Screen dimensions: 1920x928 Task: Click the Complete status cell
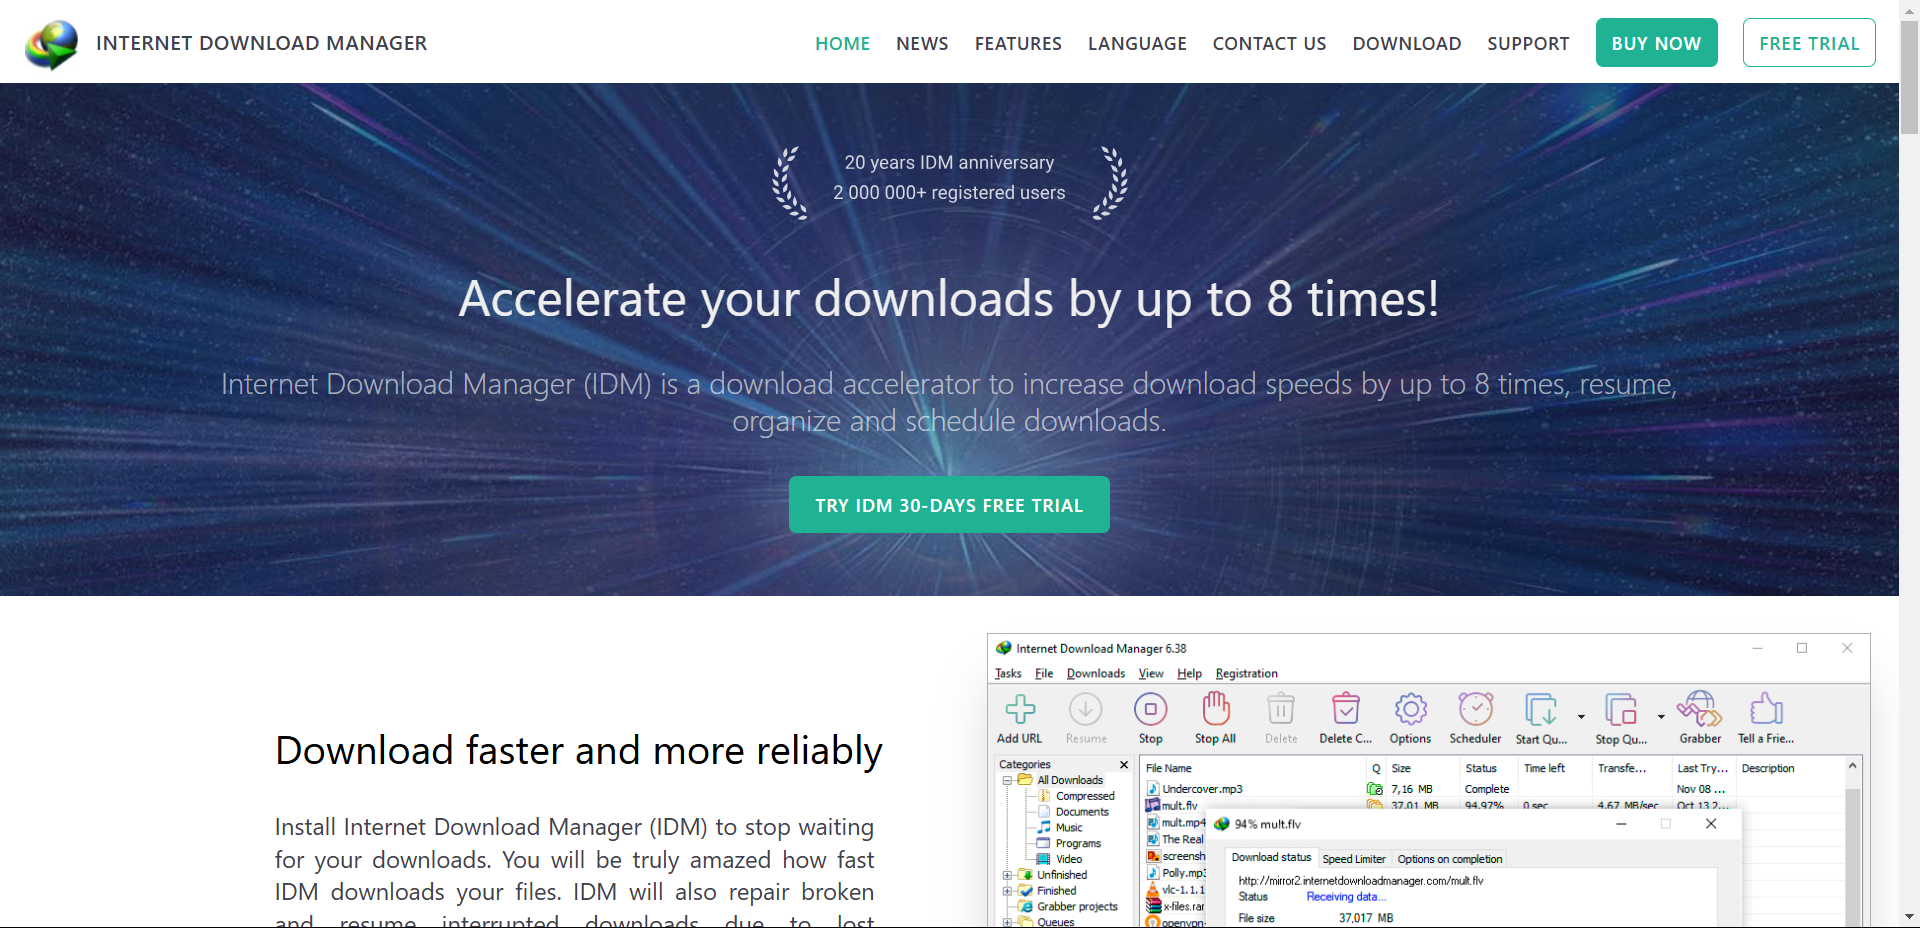[x=1487, y=789]
